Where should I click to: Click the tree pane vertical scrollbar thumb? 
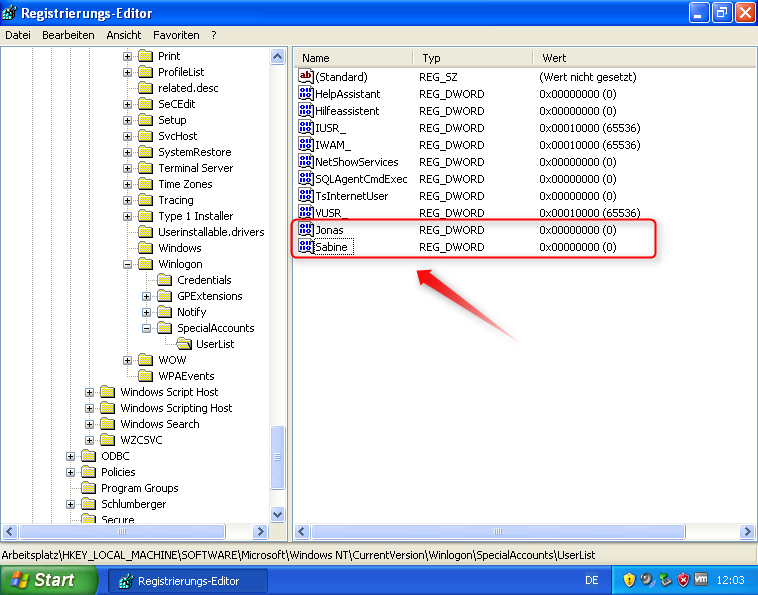[277, 457]
